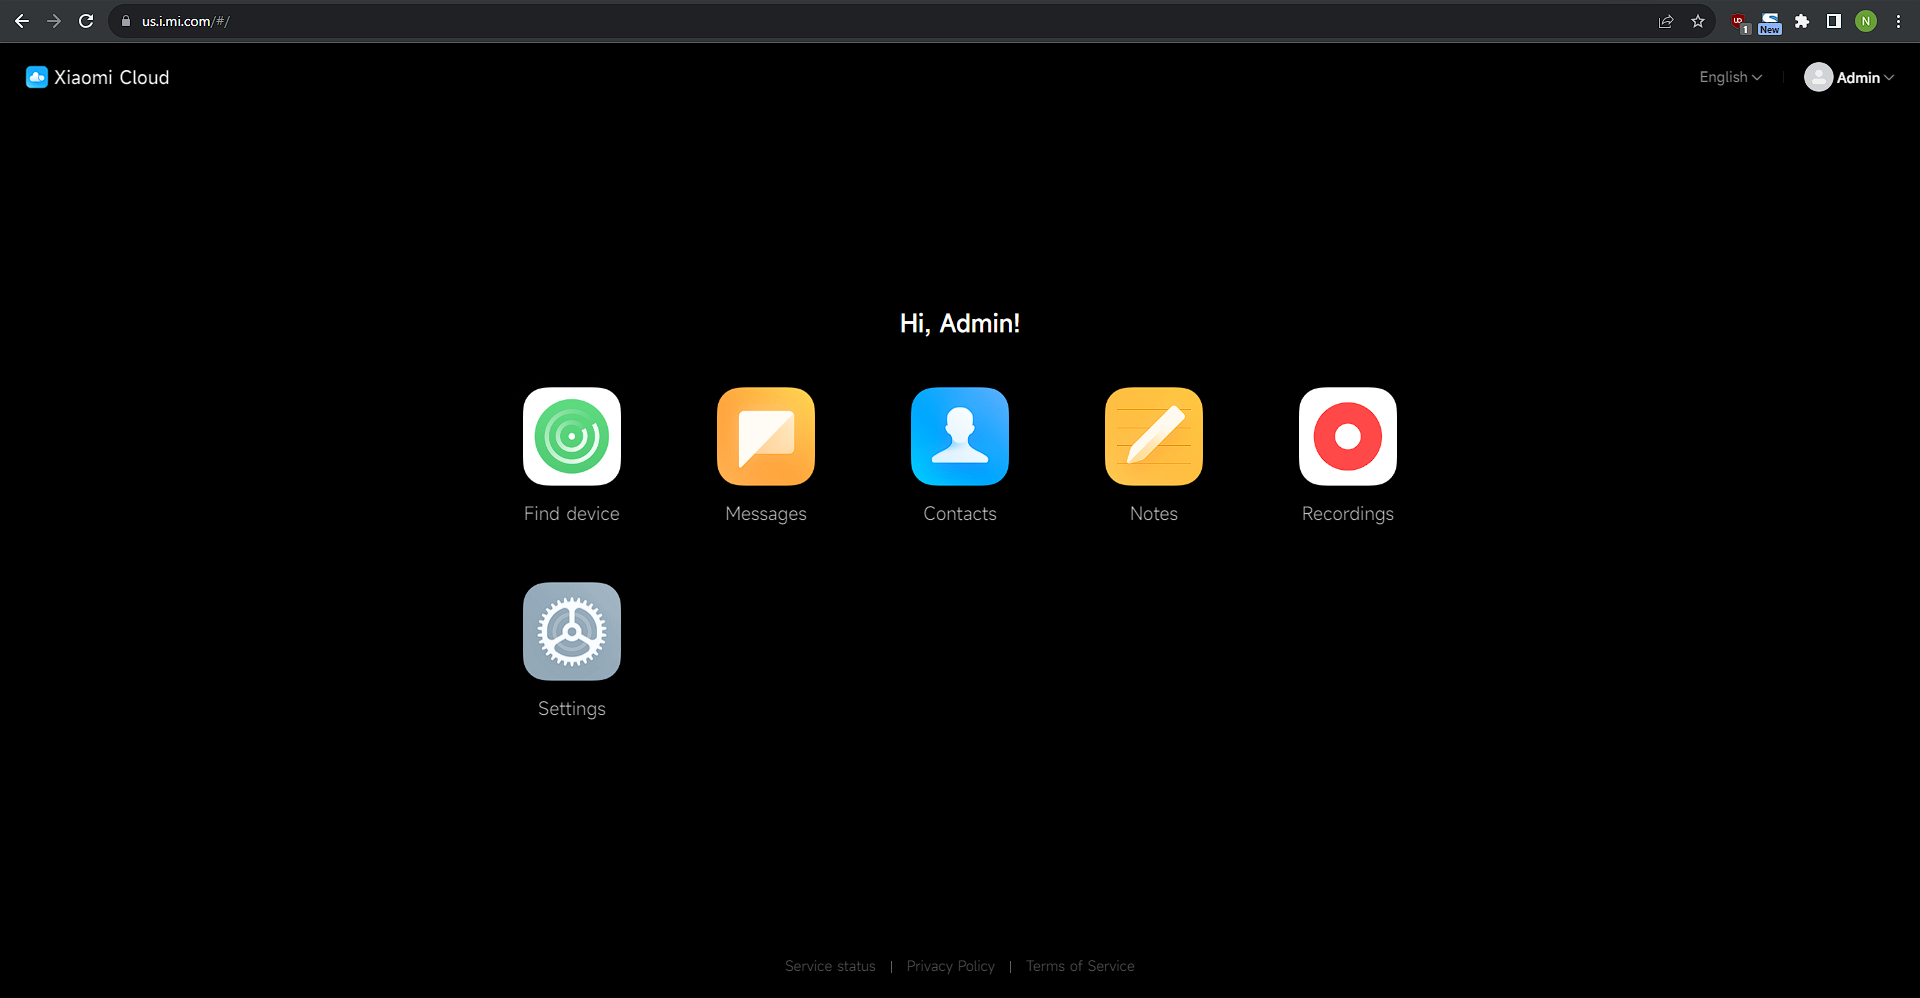This screenshot has height=998, width=1920.
Task: Open the browser side panel icon
Action: (x=1834, y=21)
